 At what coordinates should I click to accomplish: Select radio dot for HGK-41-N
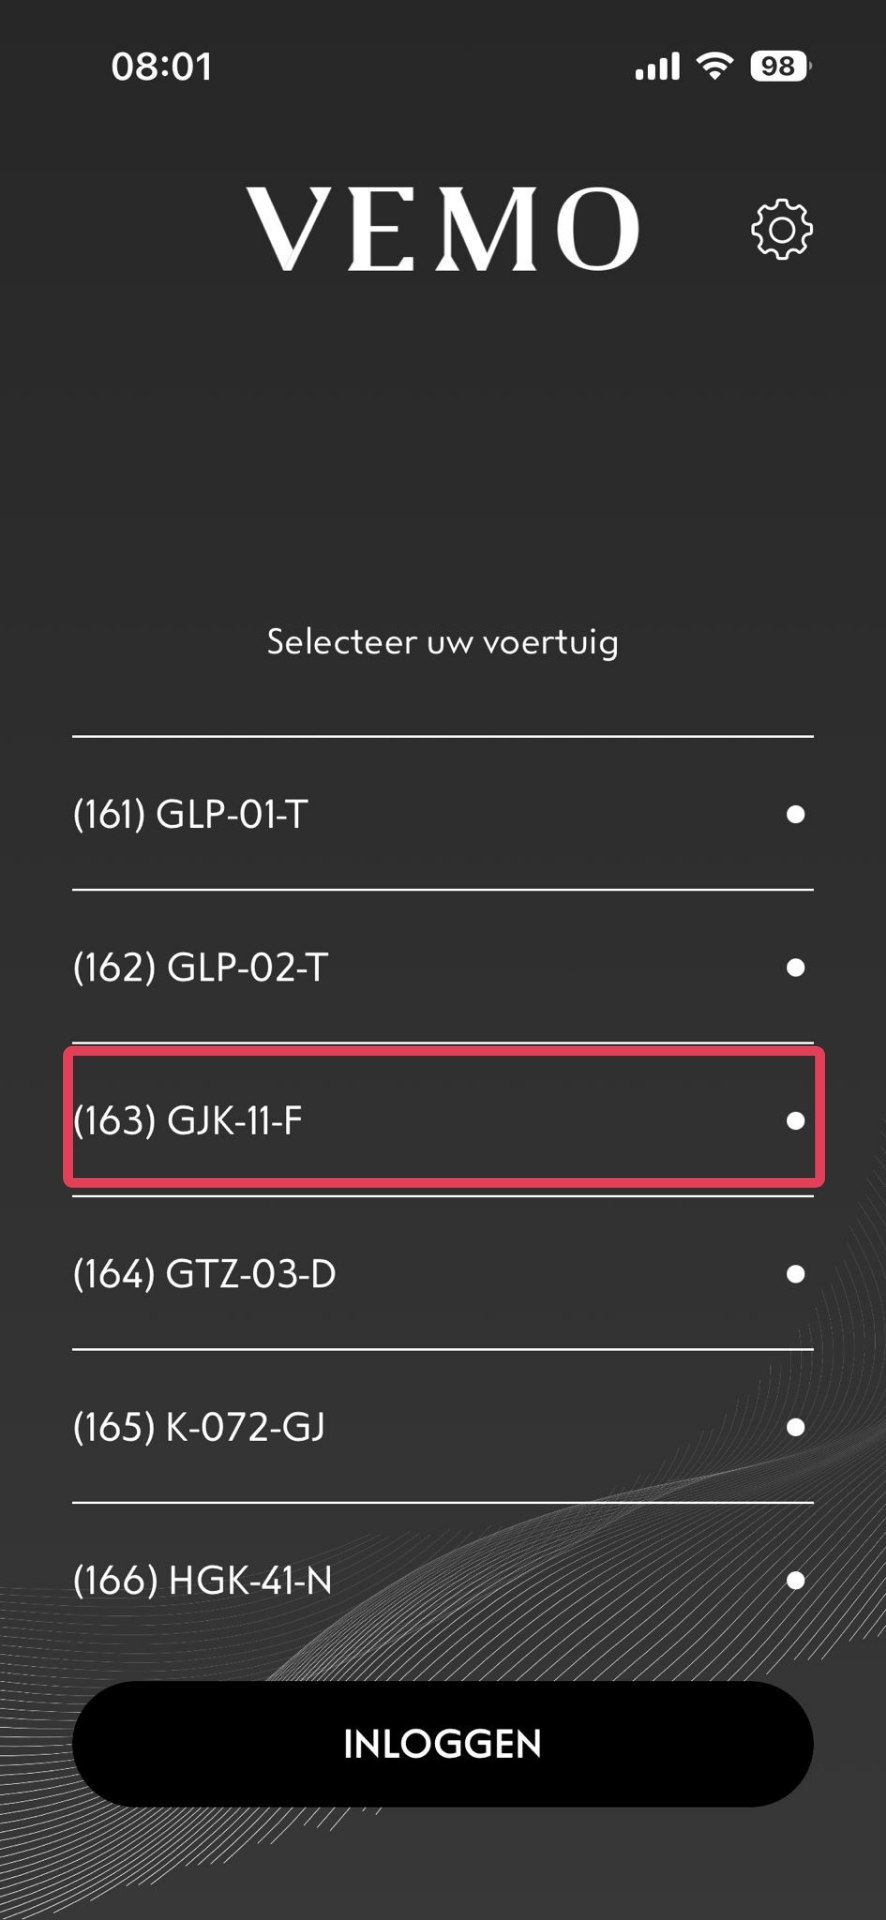(x=795, y=1580)
